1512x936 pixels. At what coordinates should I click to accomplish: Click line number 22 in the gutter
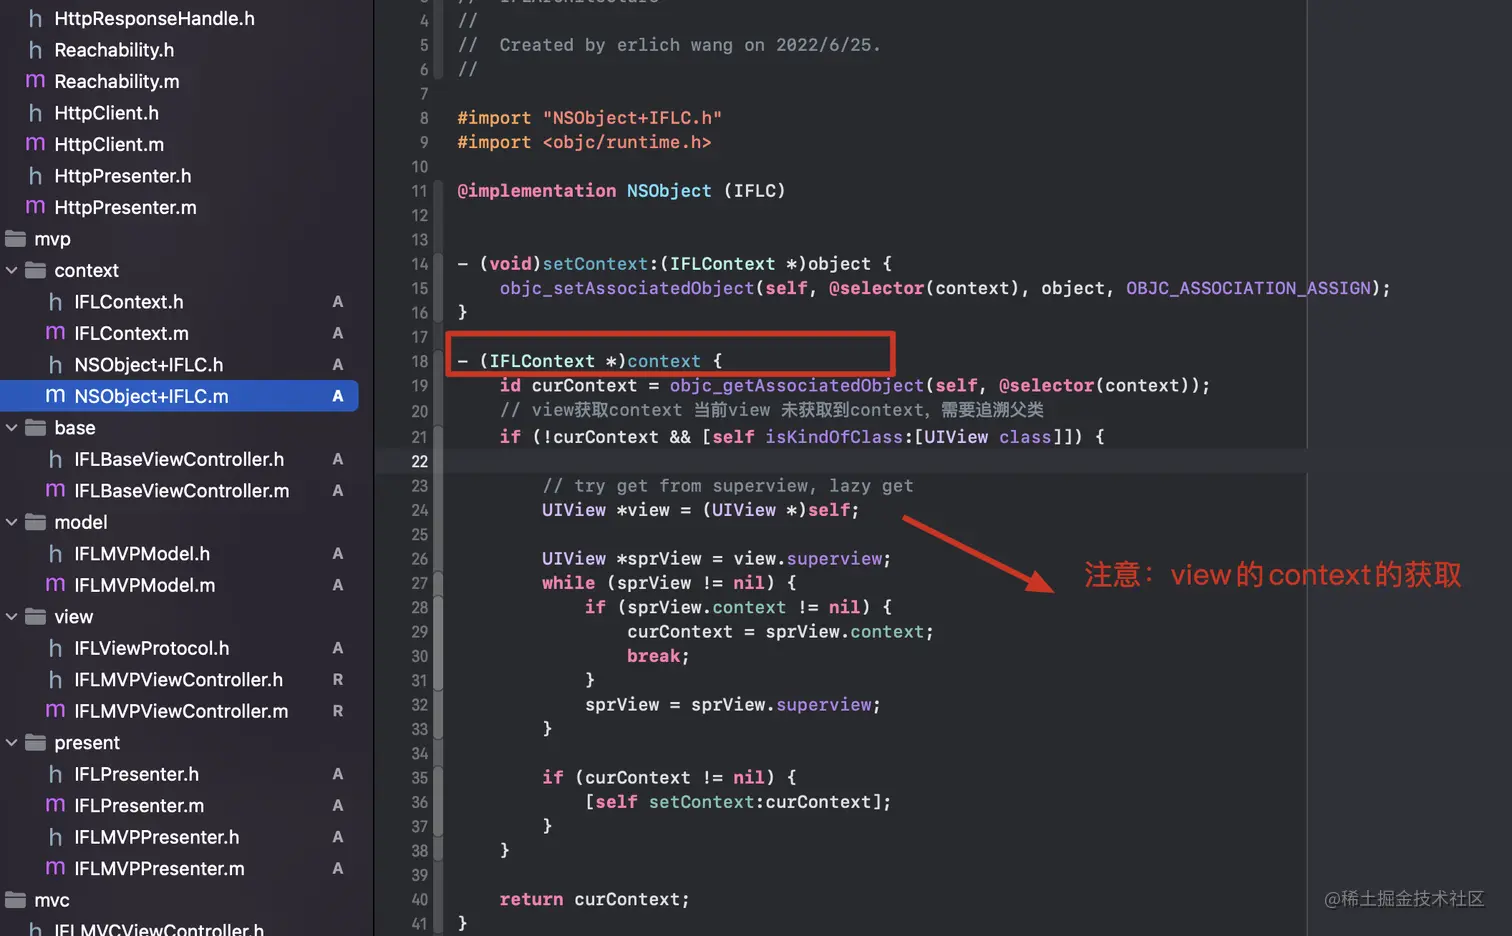pyautogui.click(x=419, y=461)
